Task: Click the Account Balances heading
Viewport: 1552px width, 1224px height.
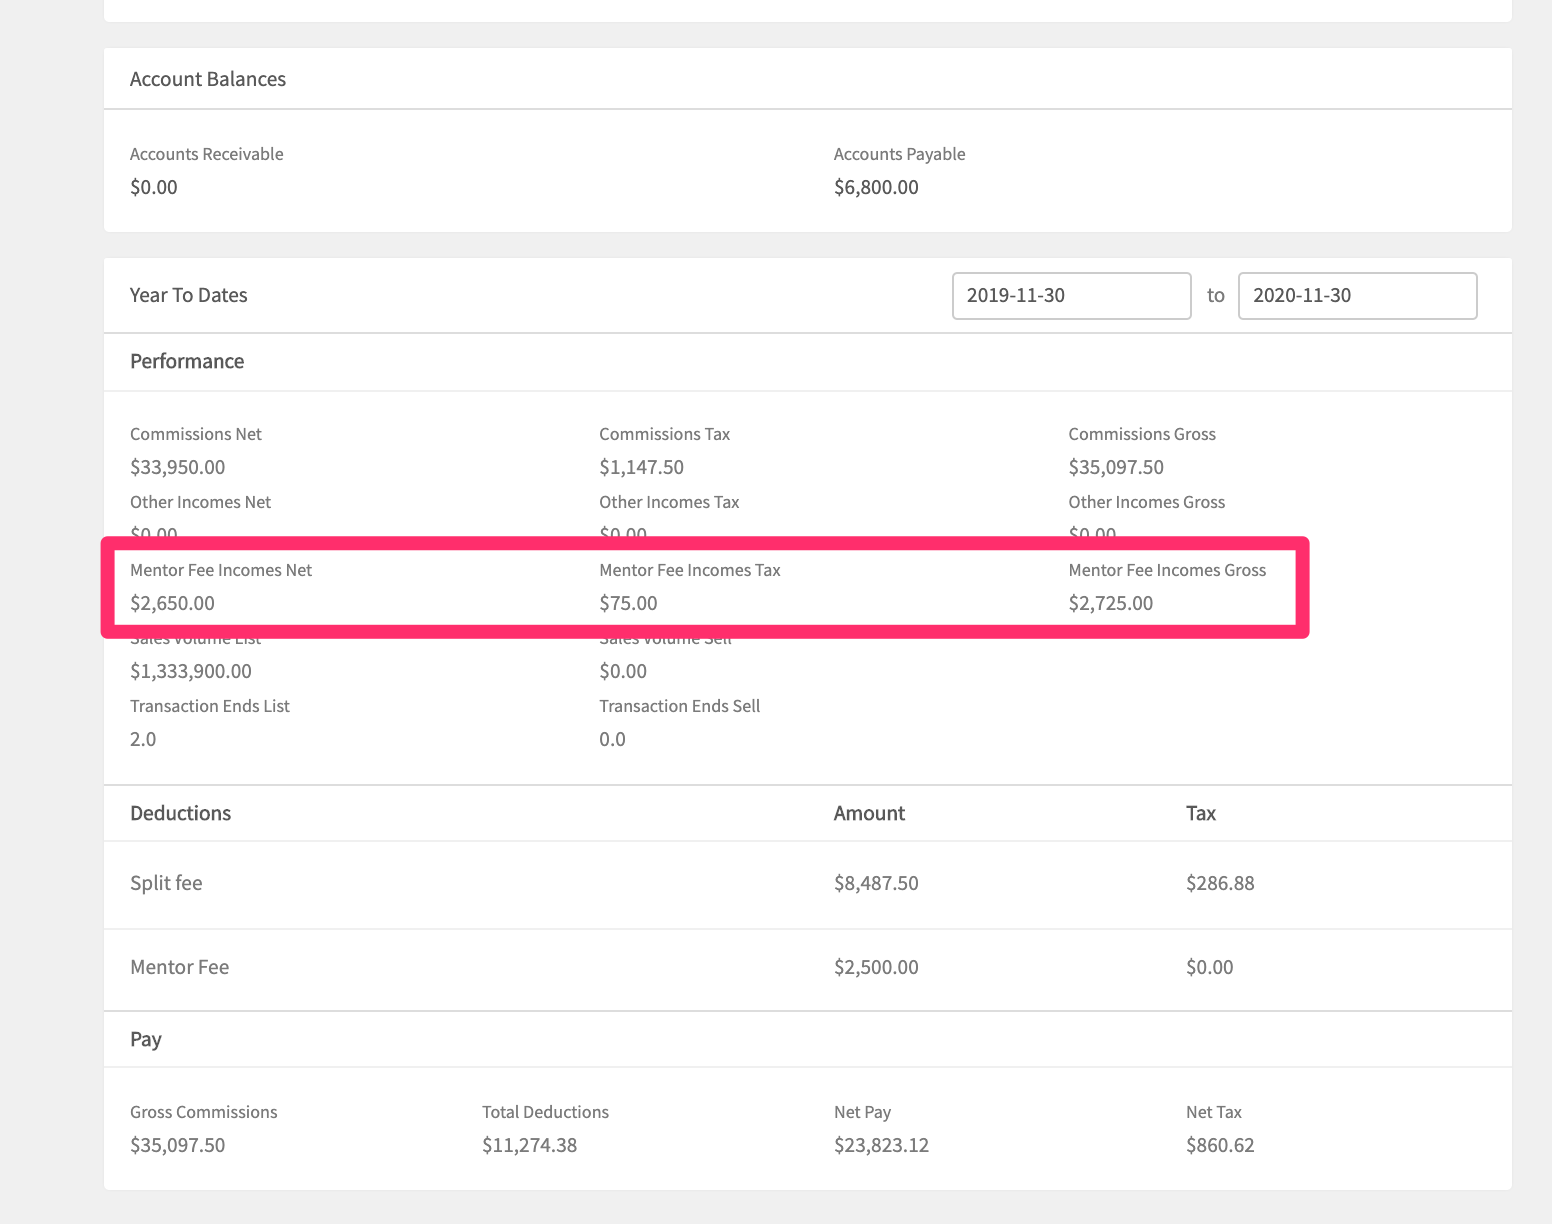Action: tap(208, 79)
